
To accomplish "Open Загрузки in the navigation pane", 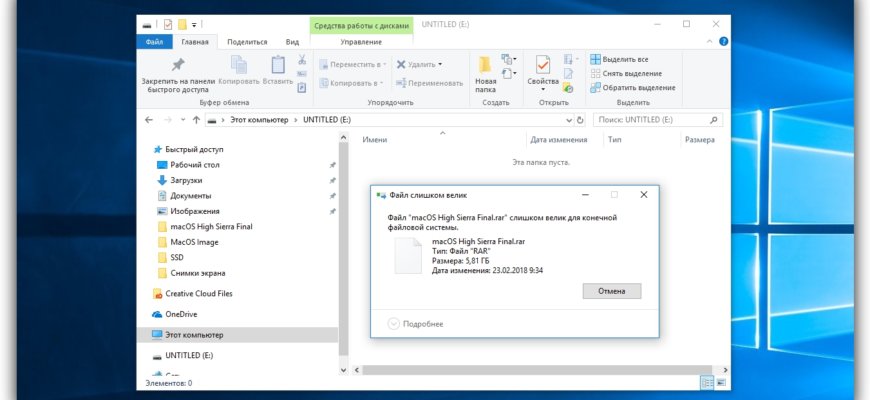I will coord(180,180).
